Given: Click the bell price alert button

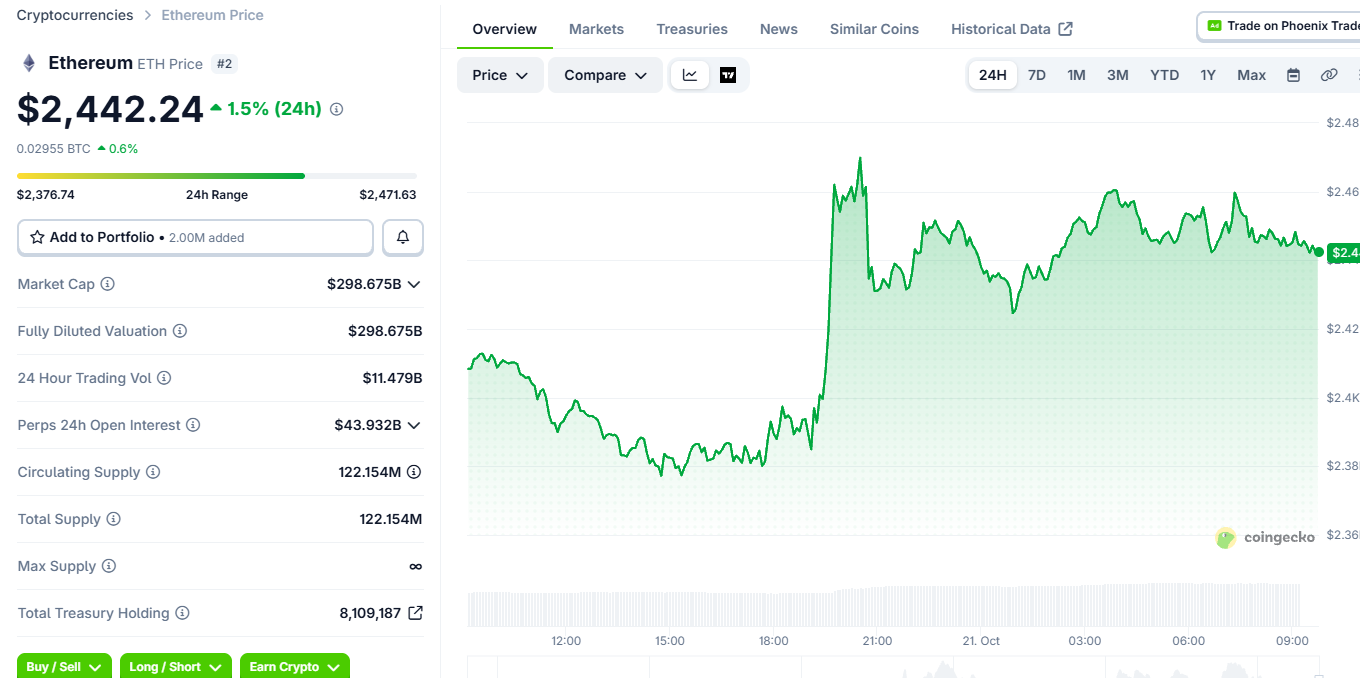Looking at the screenshot, I should click(x=403, y=237).
